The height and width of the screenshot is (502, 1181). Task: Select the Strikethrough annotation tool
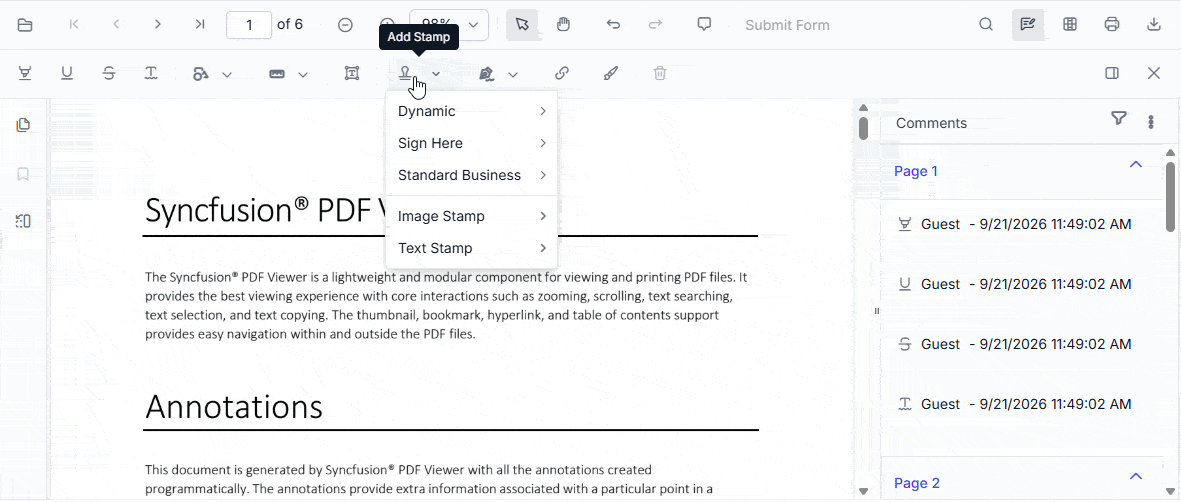point(109,73)
